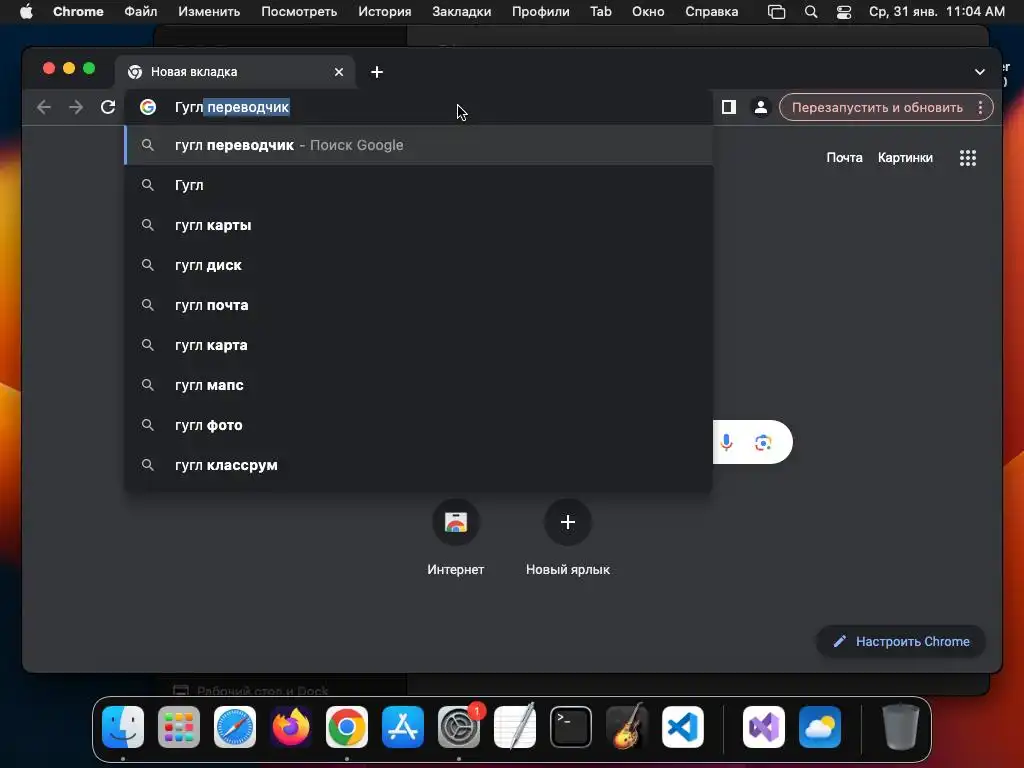1024x768 pixels.
Task: Open Visual Studio from the Dock
Action: [x=764, y=727]
